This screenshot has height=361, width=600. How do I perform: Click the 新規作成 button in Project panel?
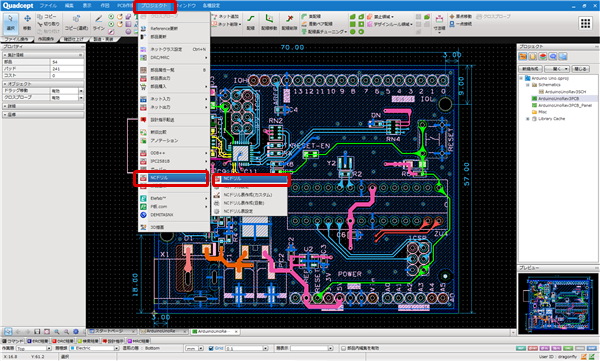click(x=530, y=69)
